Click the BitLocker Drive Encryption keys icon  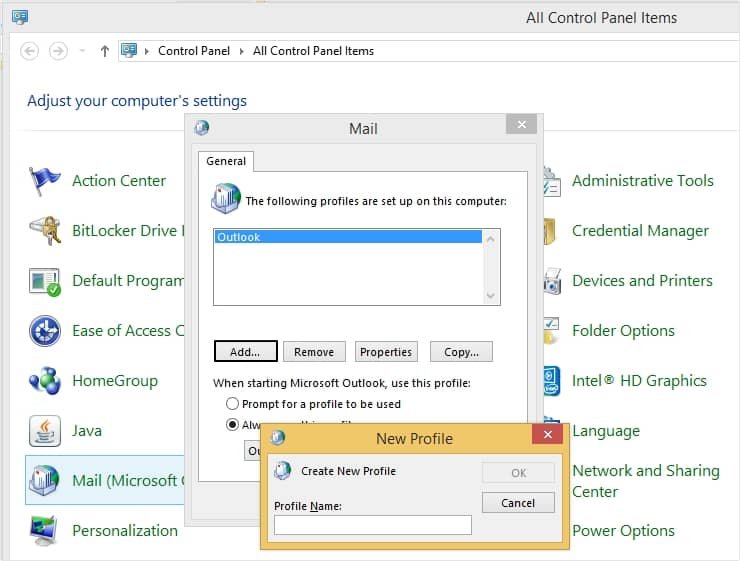tap(45, 231)
